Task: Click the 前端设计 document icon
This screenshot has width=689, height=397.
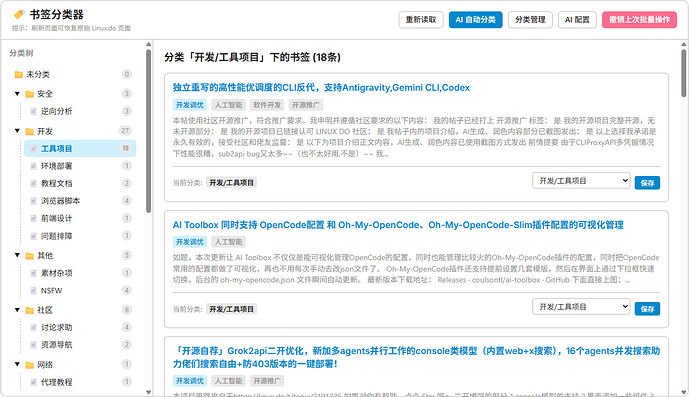Action: pos(33,219)
